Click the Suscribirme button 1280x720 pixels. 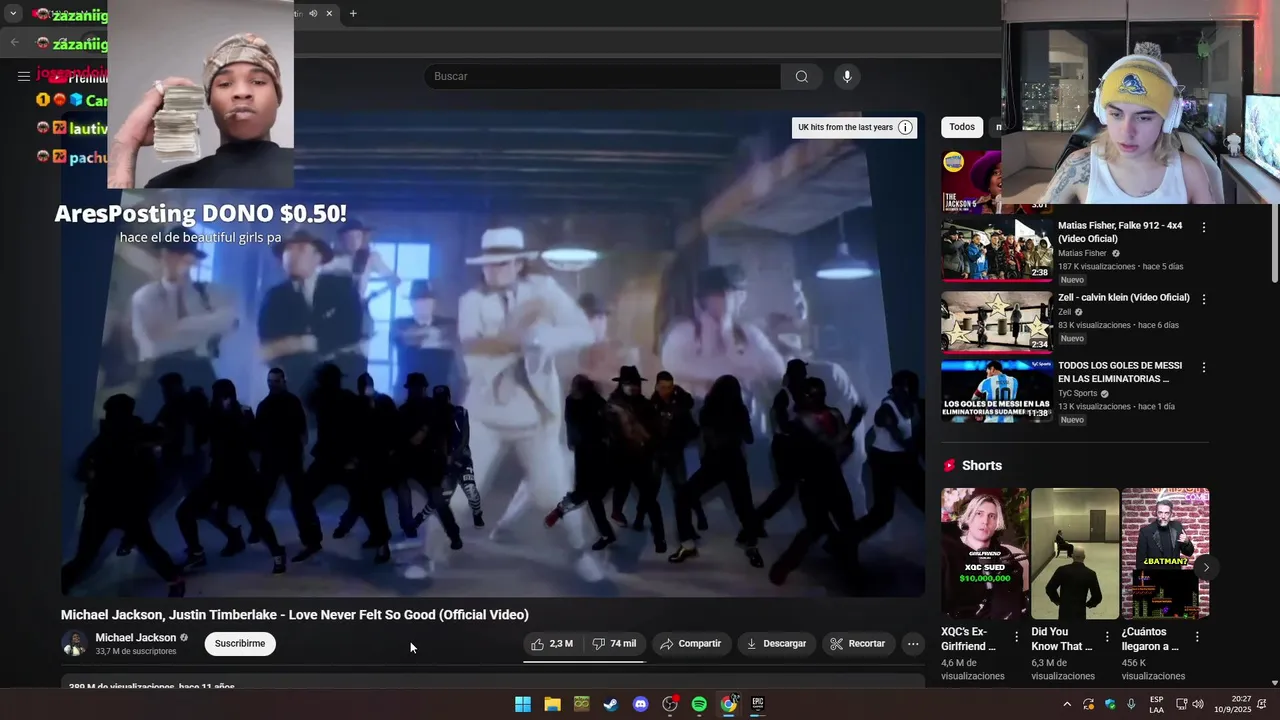[x=240, y=643]
